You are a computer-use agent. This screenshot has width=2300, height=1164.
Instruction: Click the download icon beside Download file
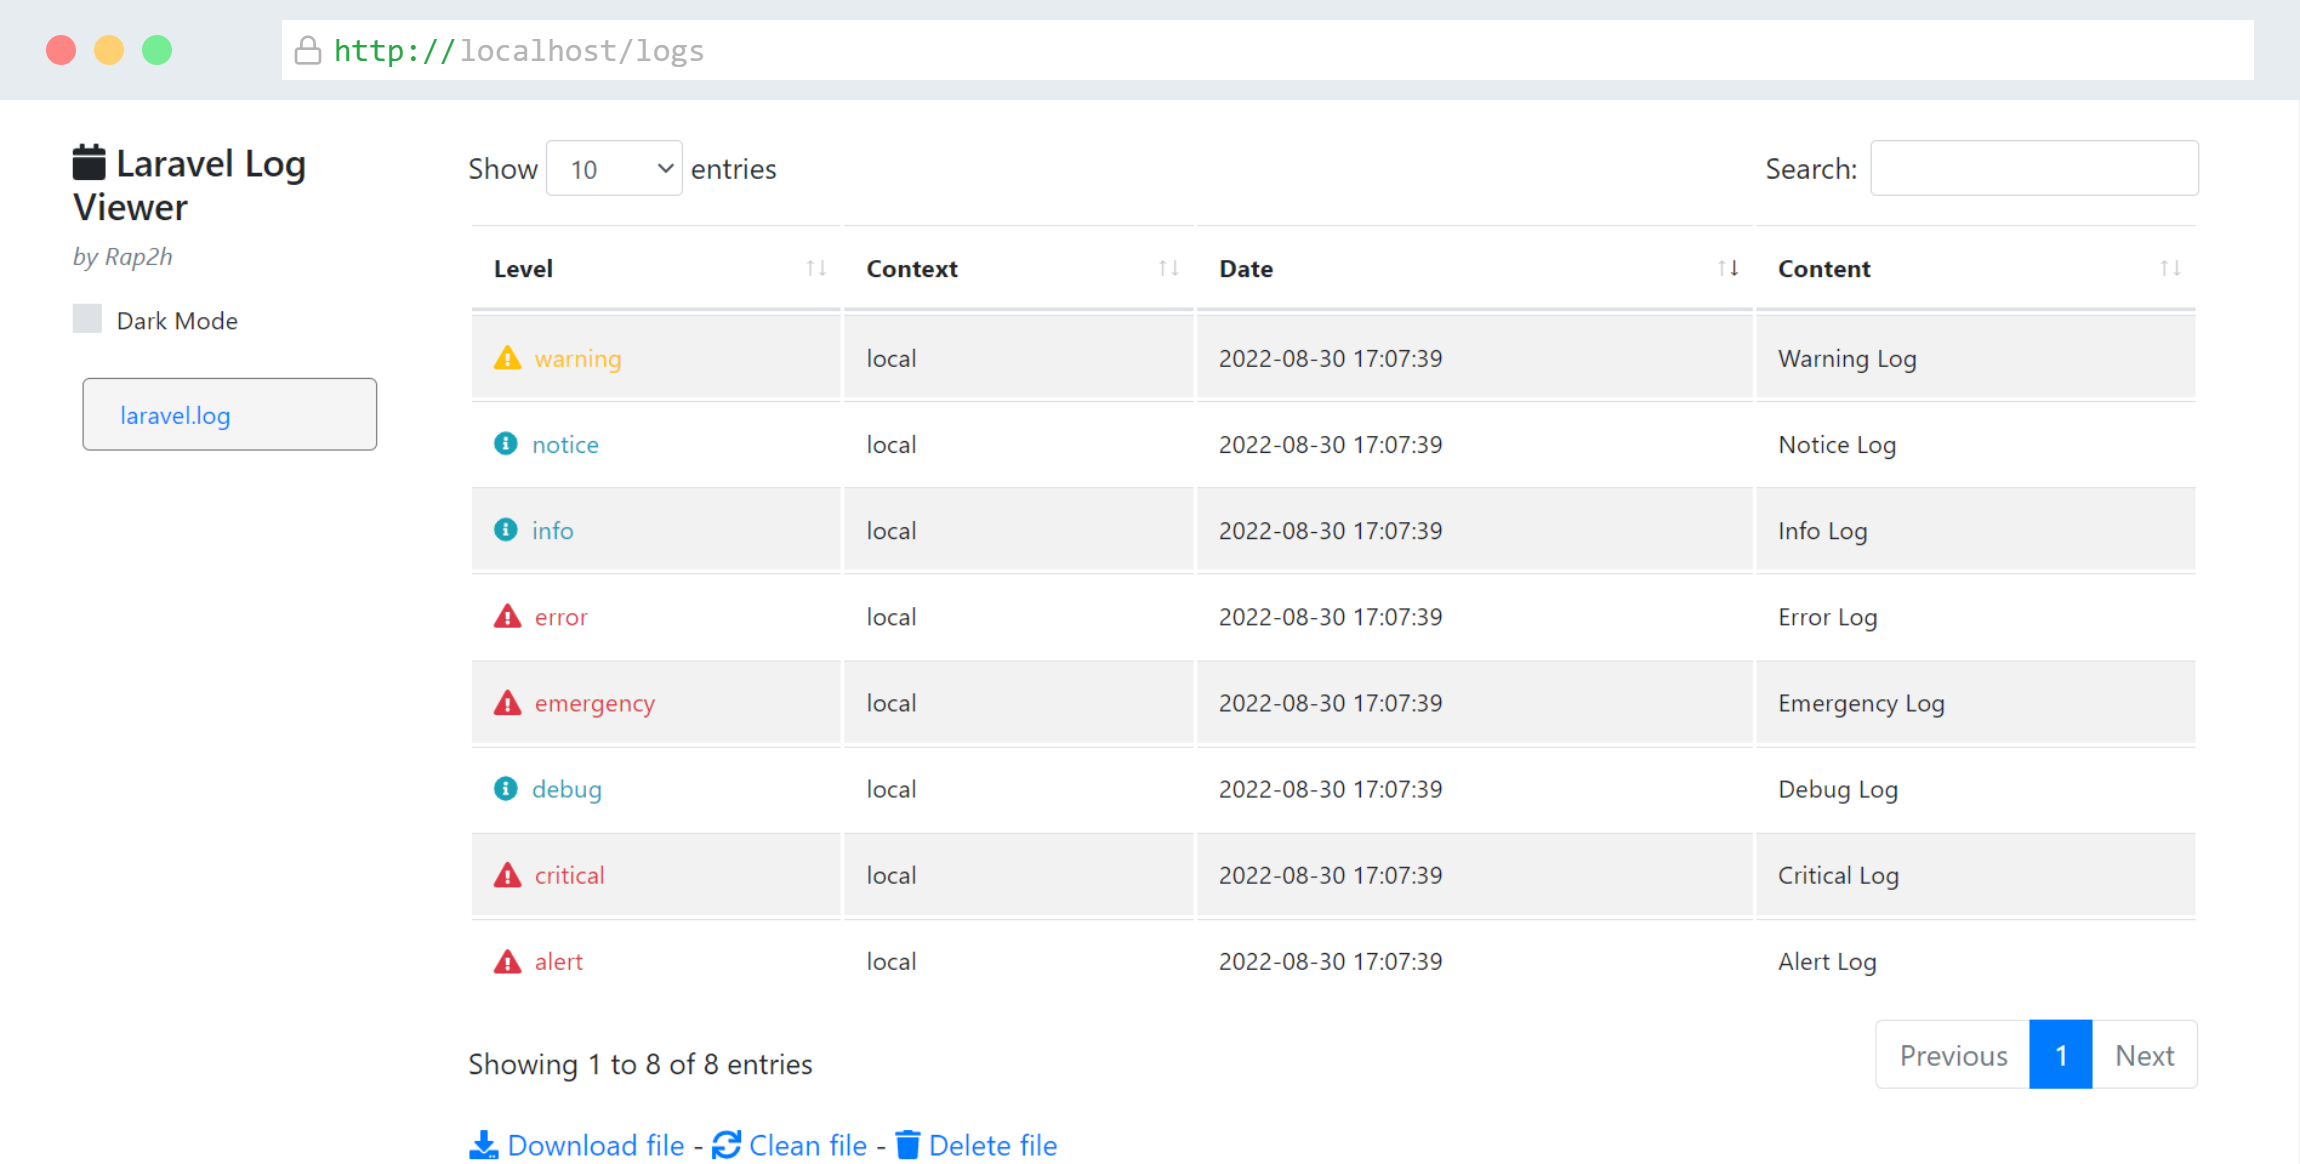pyautogui.click(x=484, y=1145)
